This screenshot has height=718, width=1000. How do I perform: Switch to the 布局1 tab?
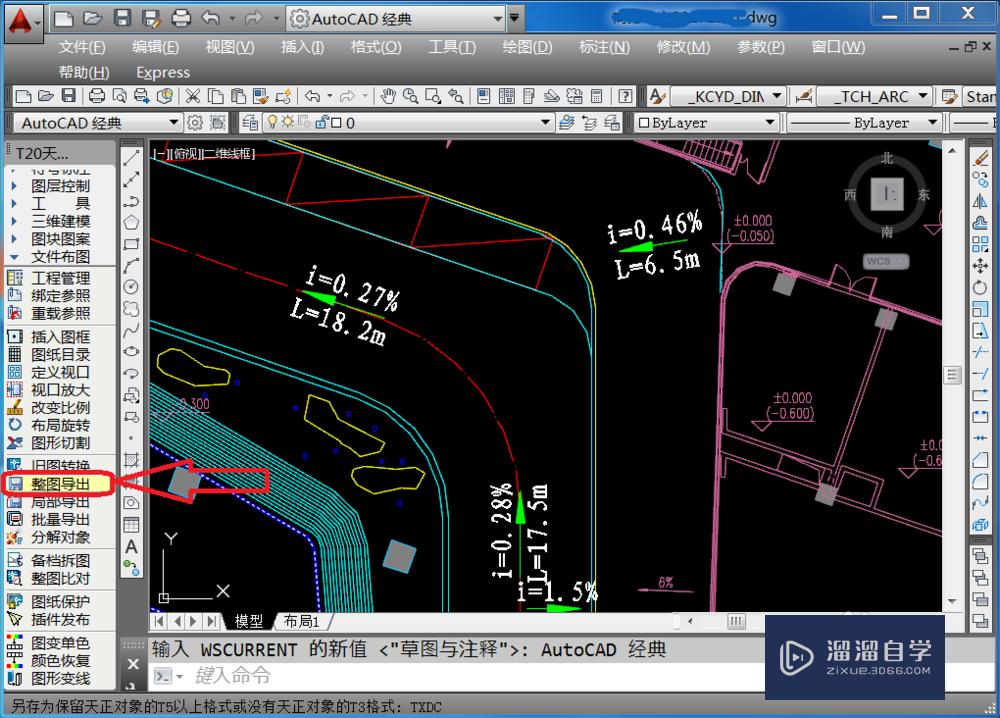pyautogui.click(x=302, y=620)
